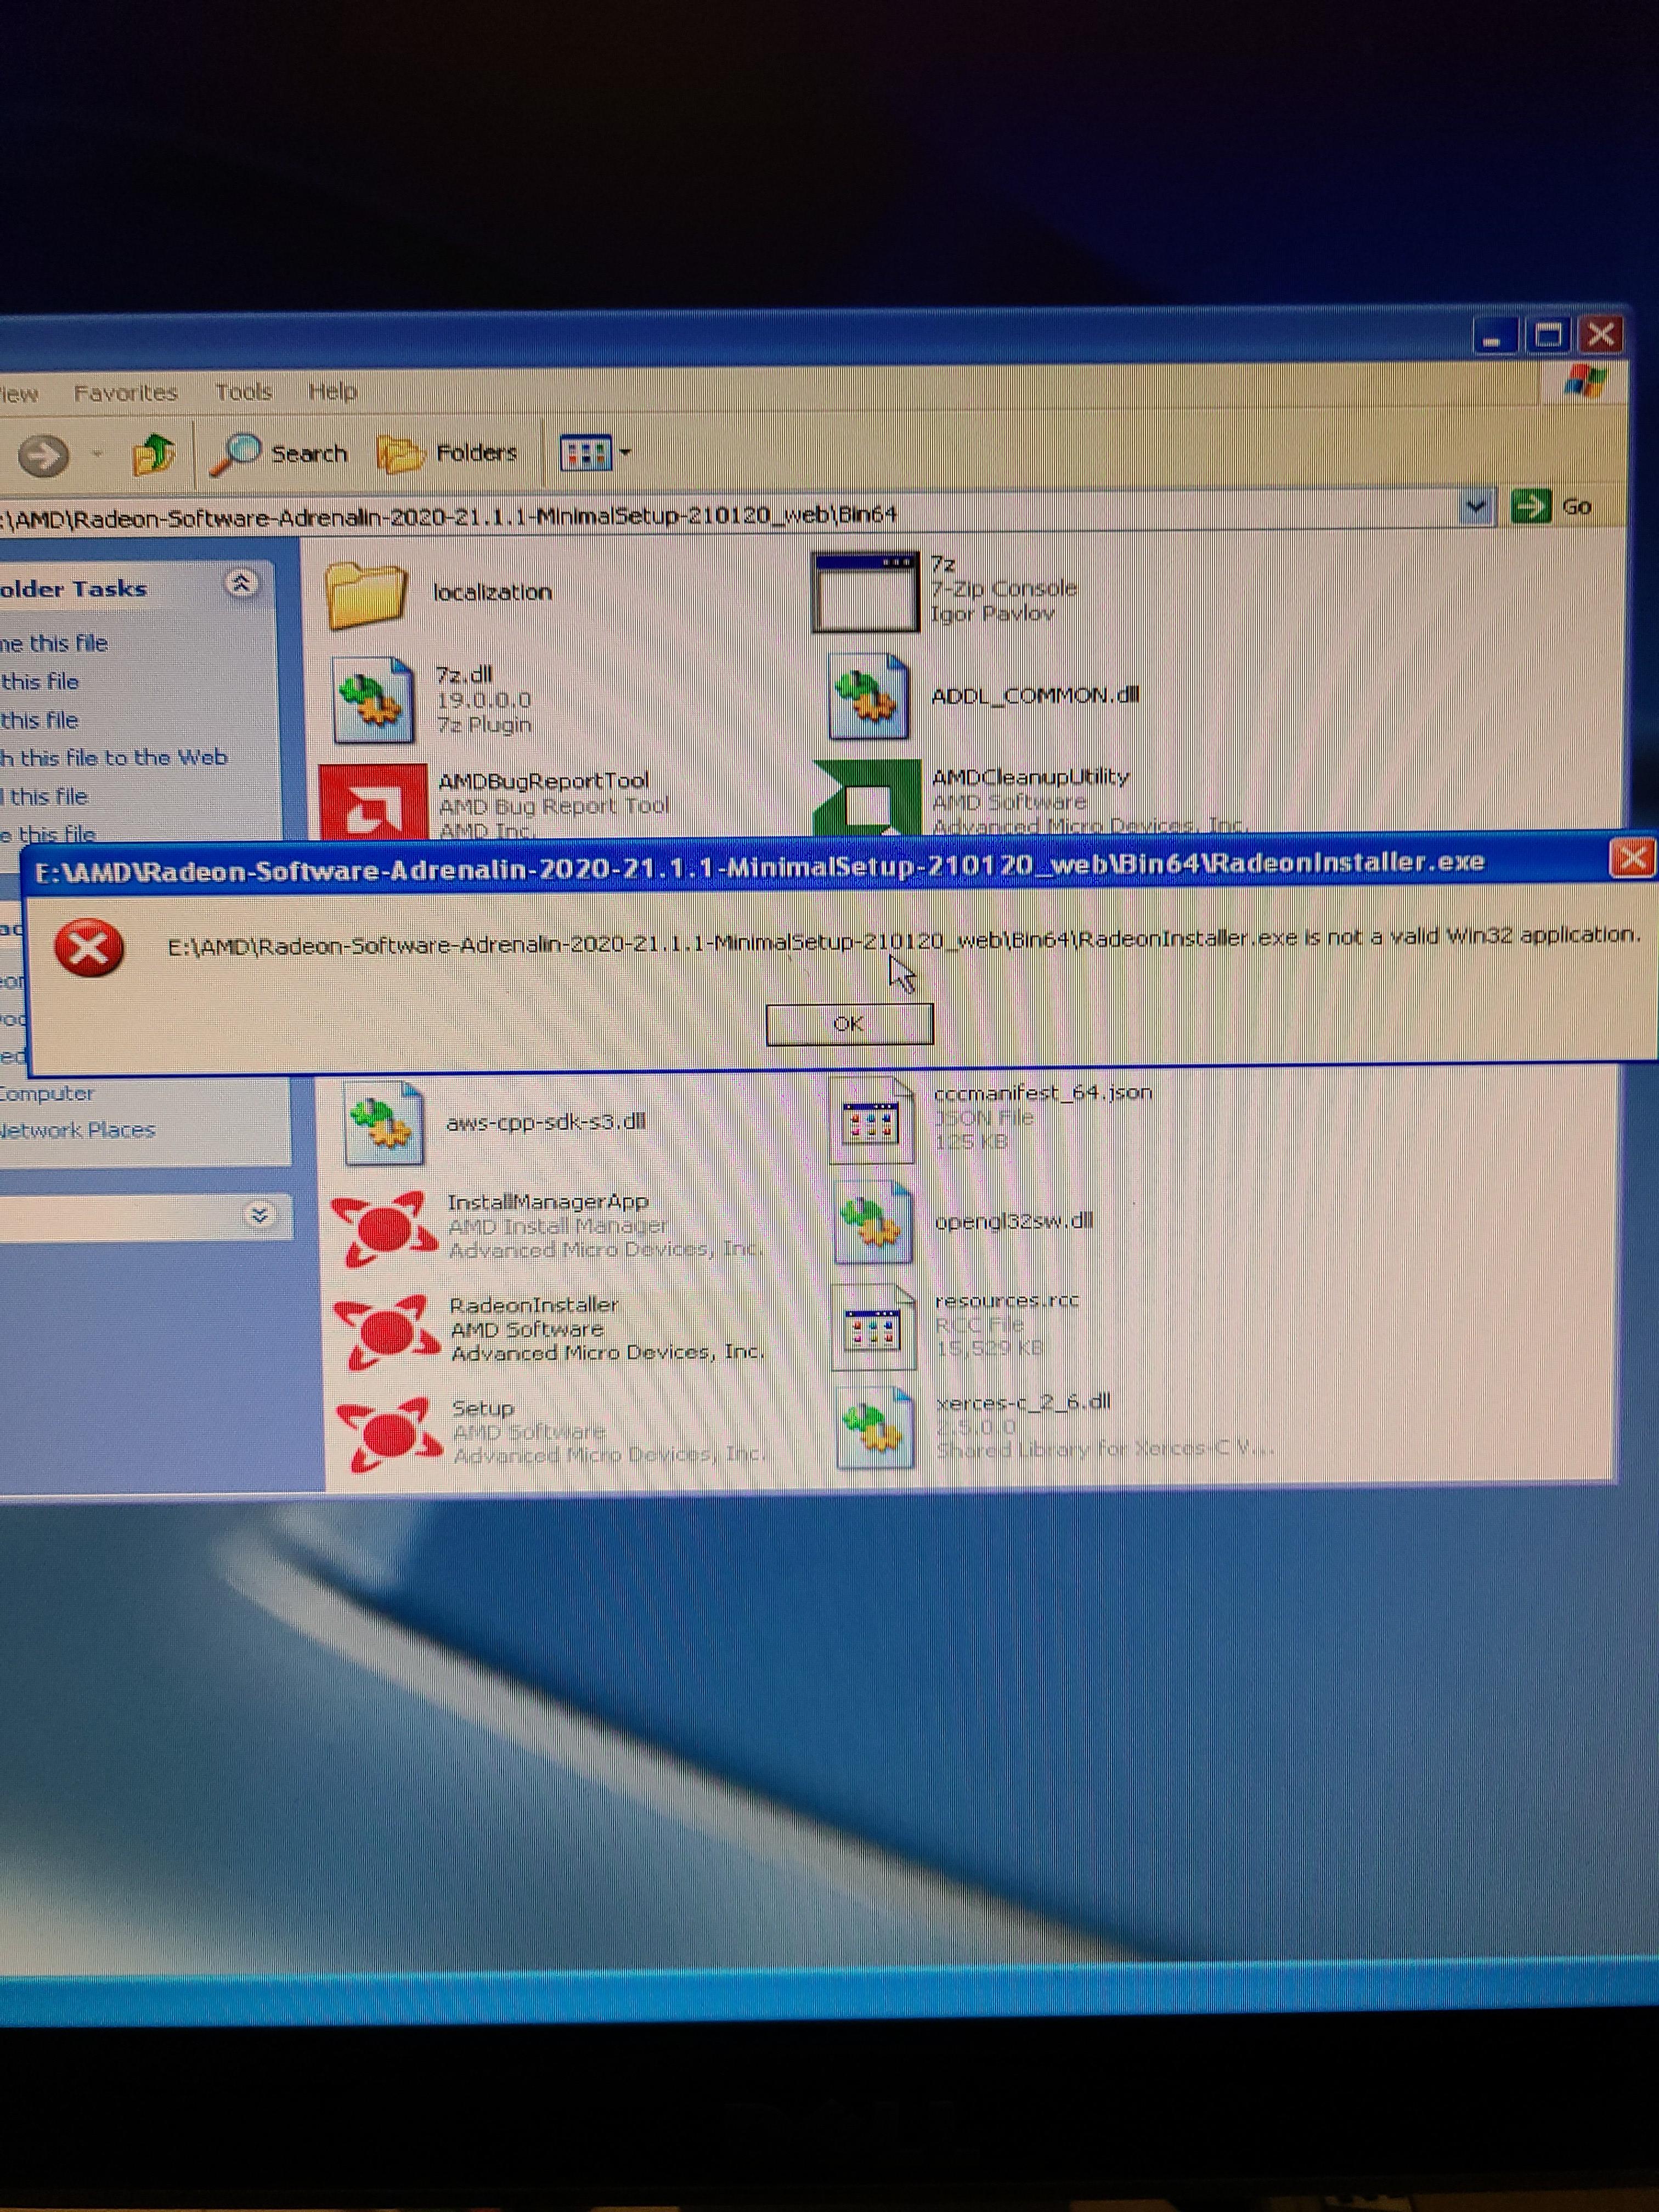Viewport: 1659px width, 2212px height.
Task: Click the 'resources.rcc' file name text
Action: tap(1007, 1301)
